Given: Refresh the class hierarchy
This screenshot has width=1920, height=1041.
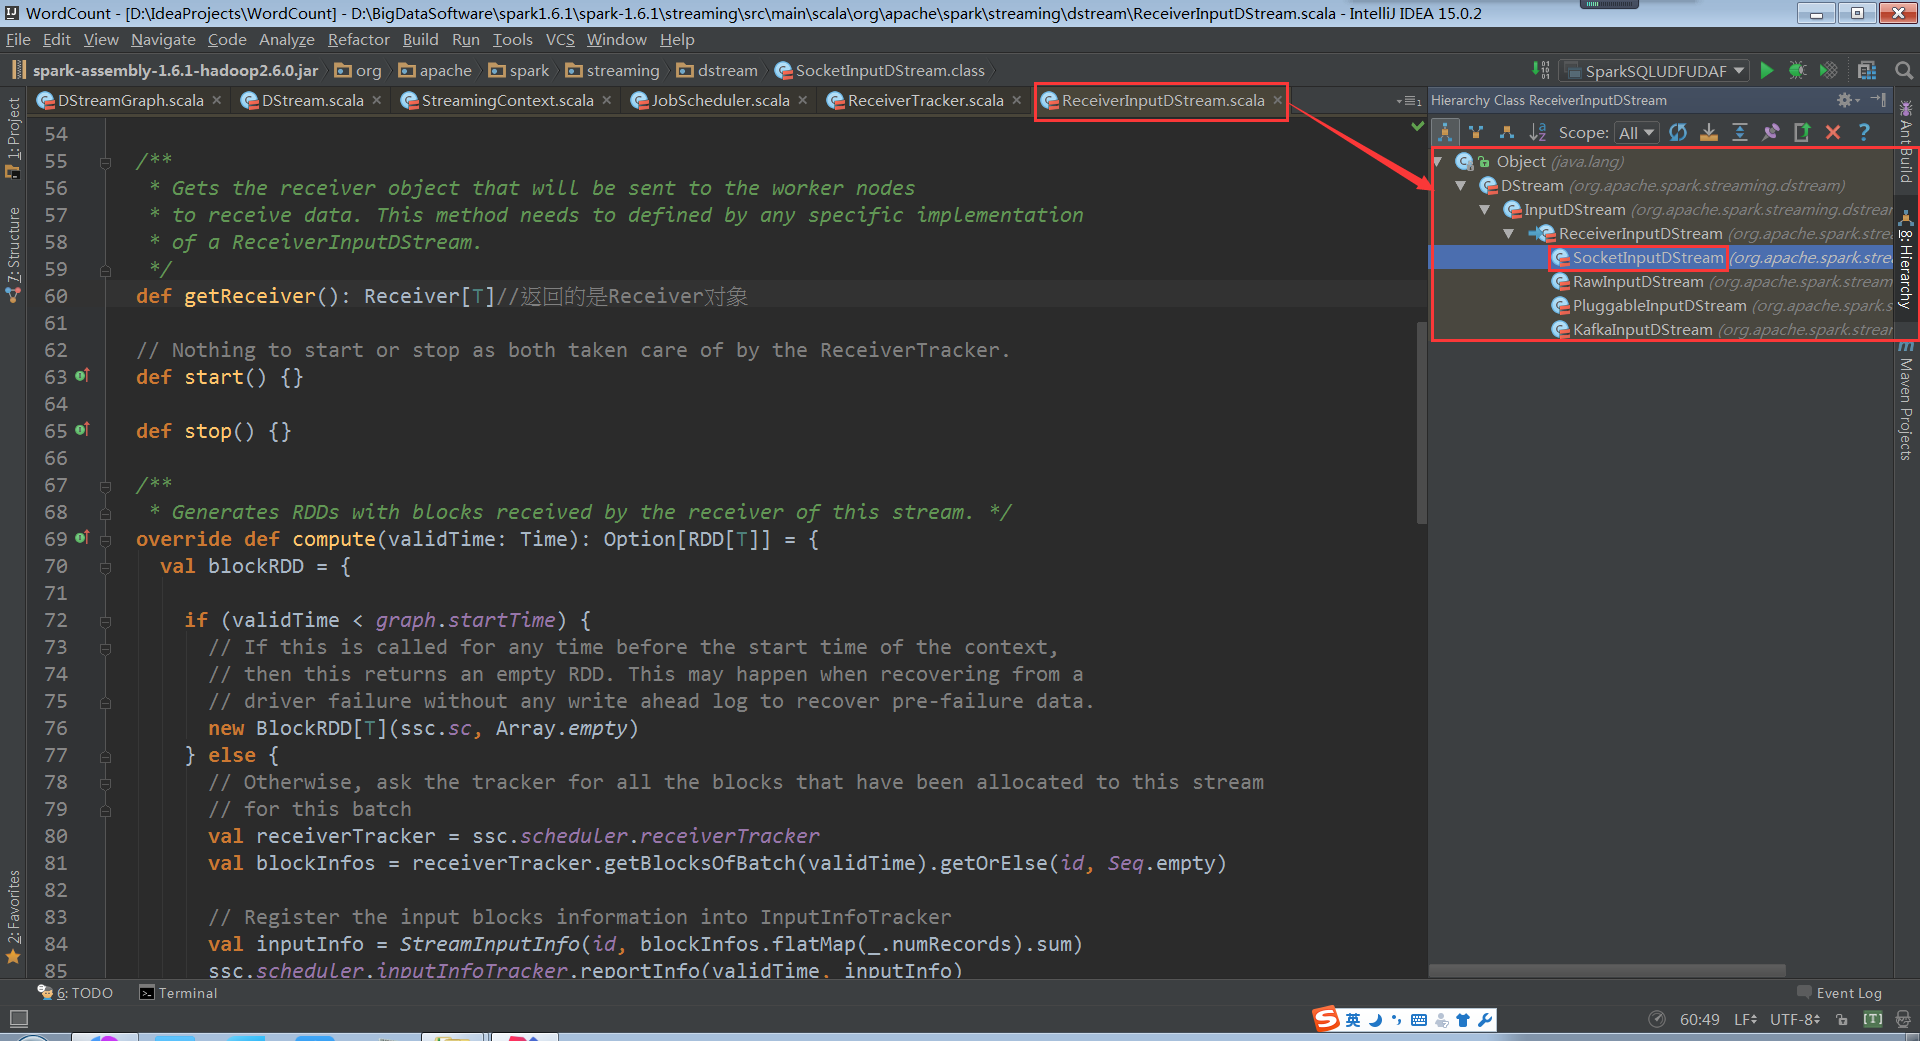Looking at the screenshot, I should pos(1678,132).
